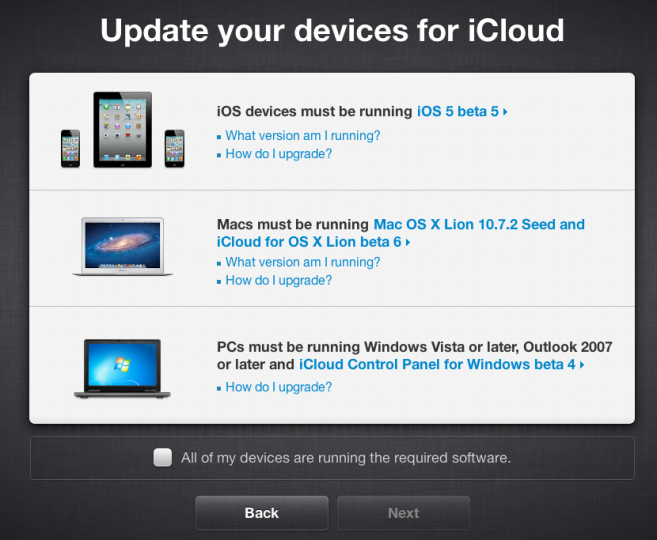
Task: Open 'What version am I running?' under iOS
Action: 303,136
